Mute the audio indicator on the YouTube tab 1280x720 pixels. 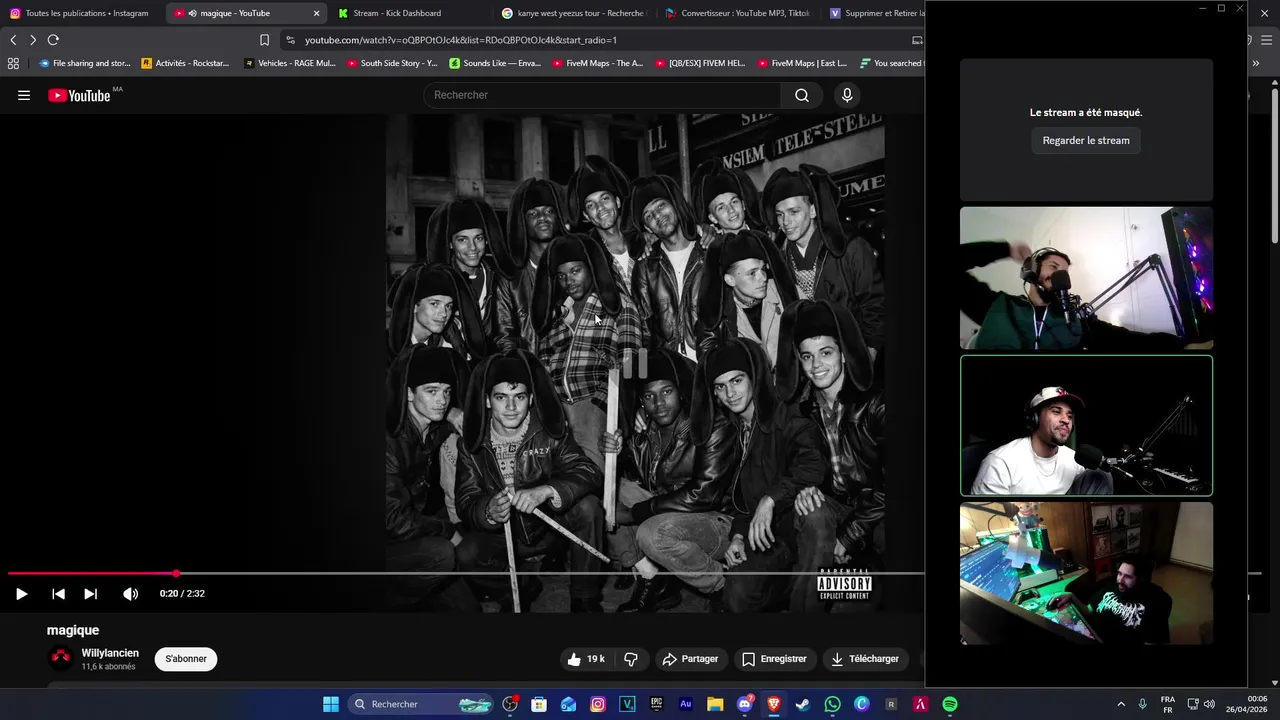pos(192,13)
